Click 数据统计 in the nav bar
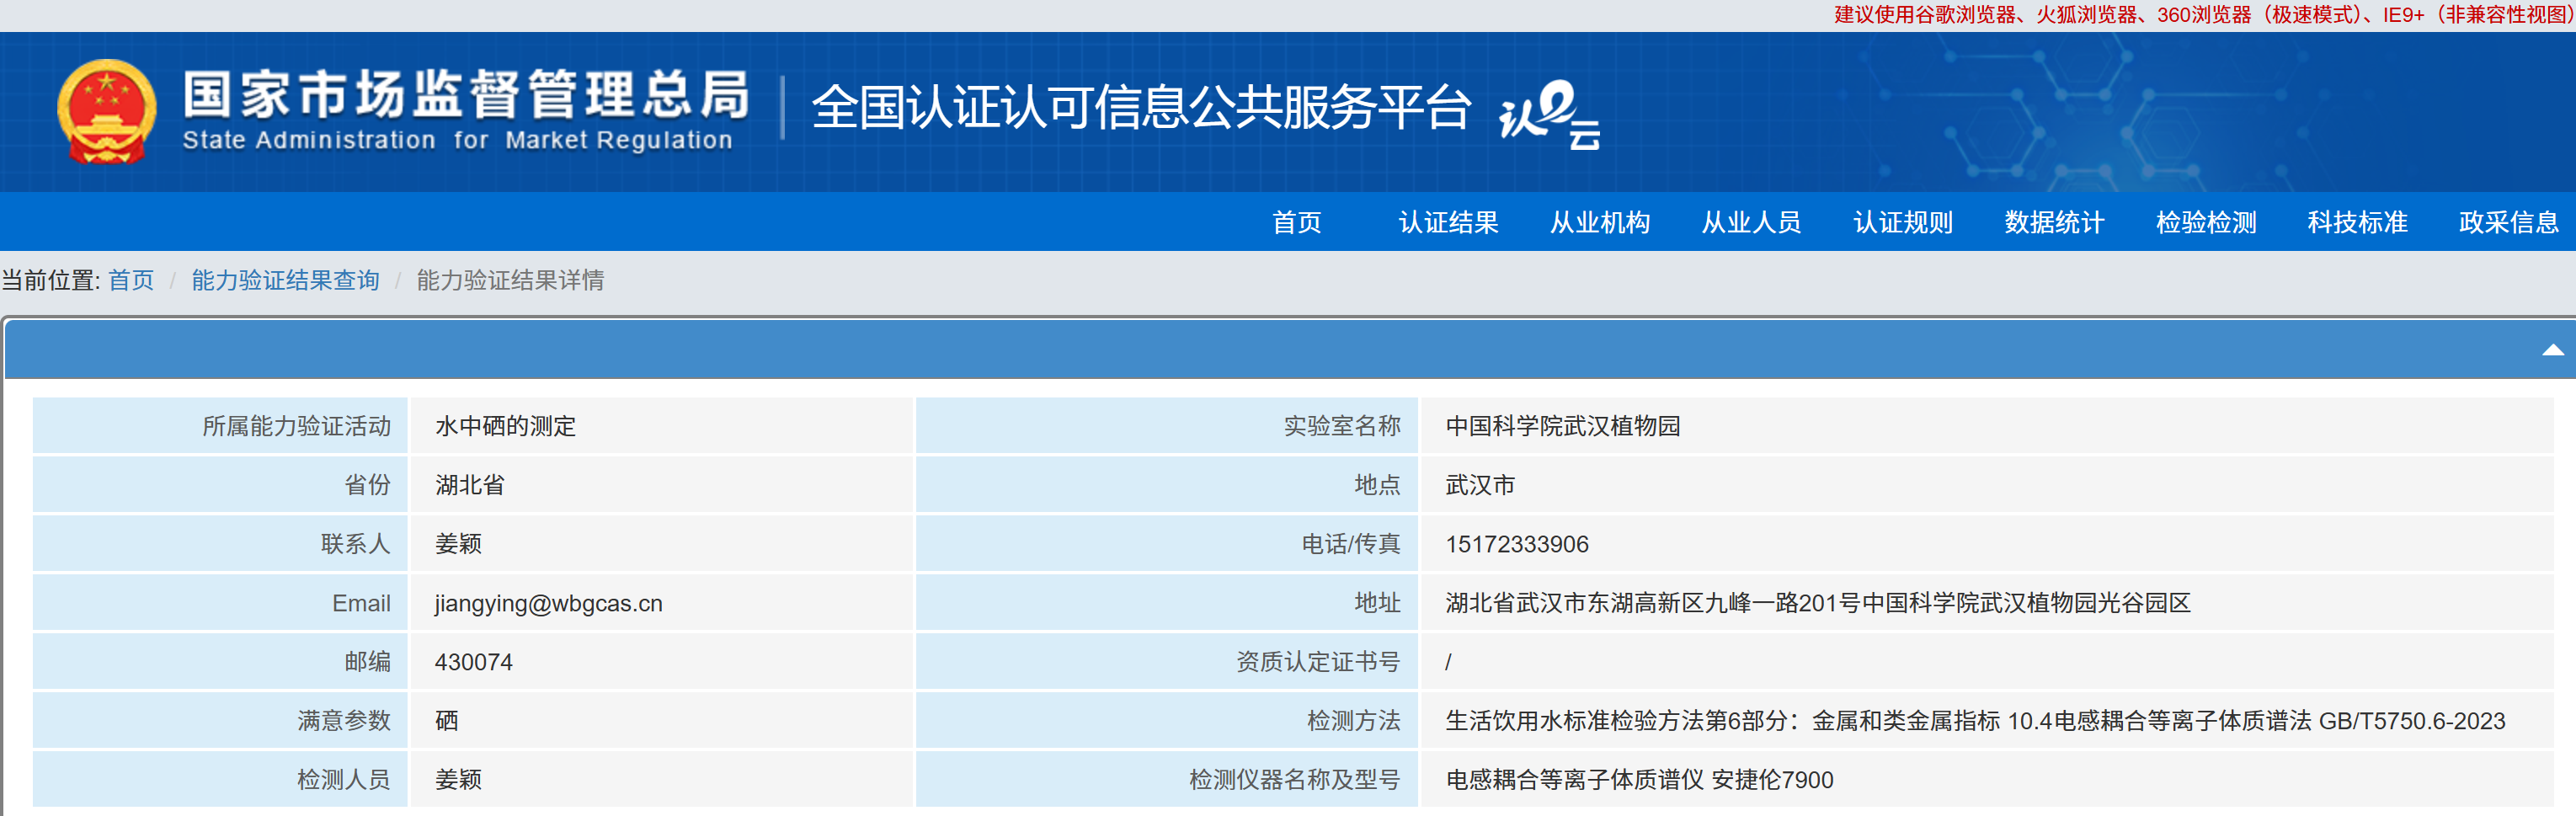This screenshot has width=2576, height=816. click(x=2054, y=222)
